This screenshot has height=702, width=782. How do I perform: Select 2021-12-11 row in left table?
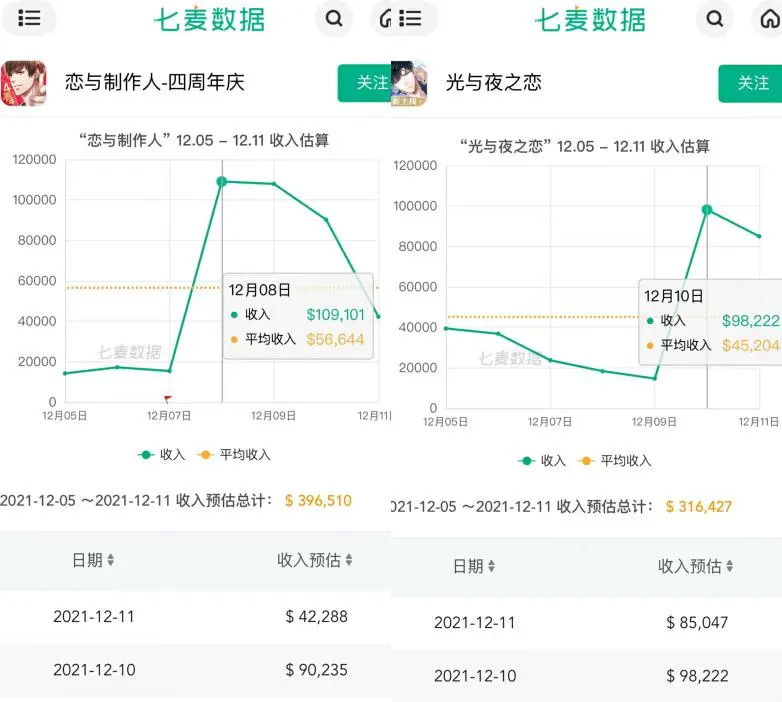[196, 617]
